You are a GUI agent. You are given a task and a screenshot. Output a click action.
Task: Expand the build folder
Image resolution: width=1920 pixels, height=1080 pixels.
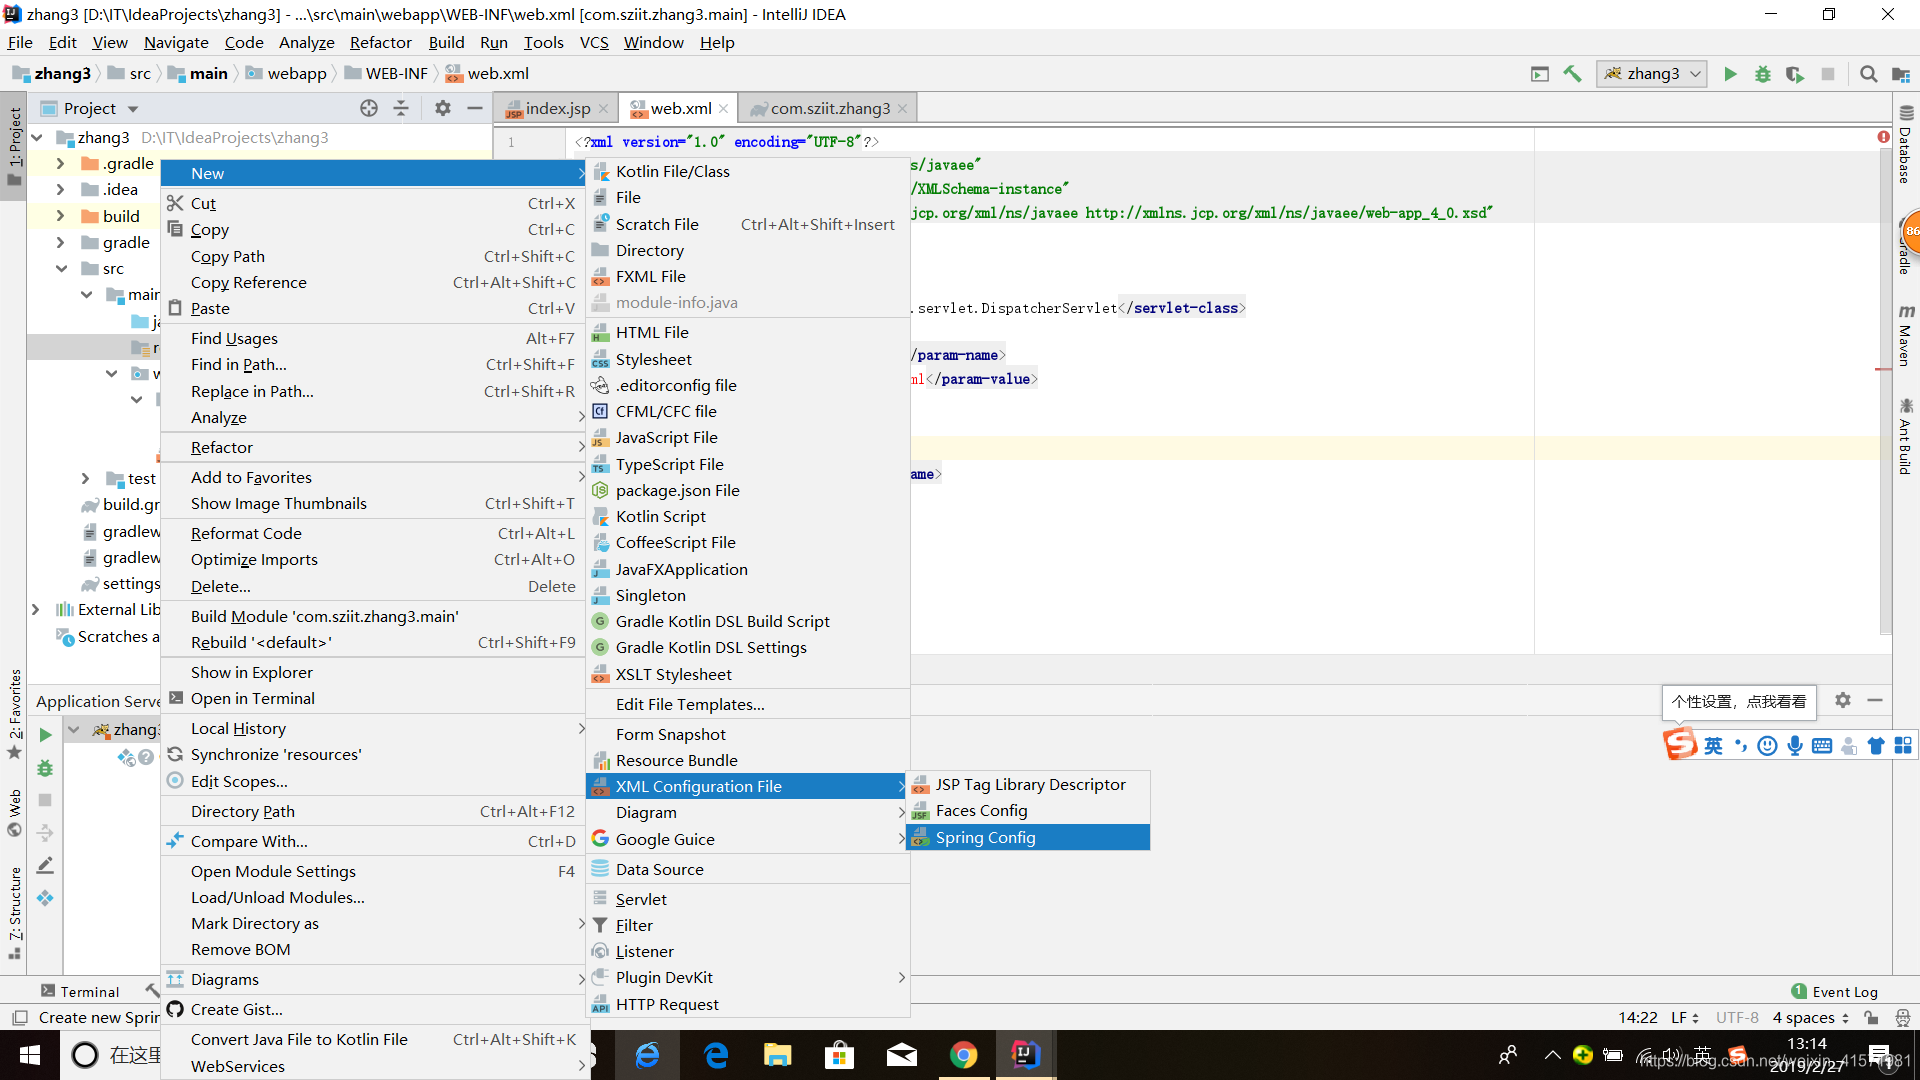point(60,216)
